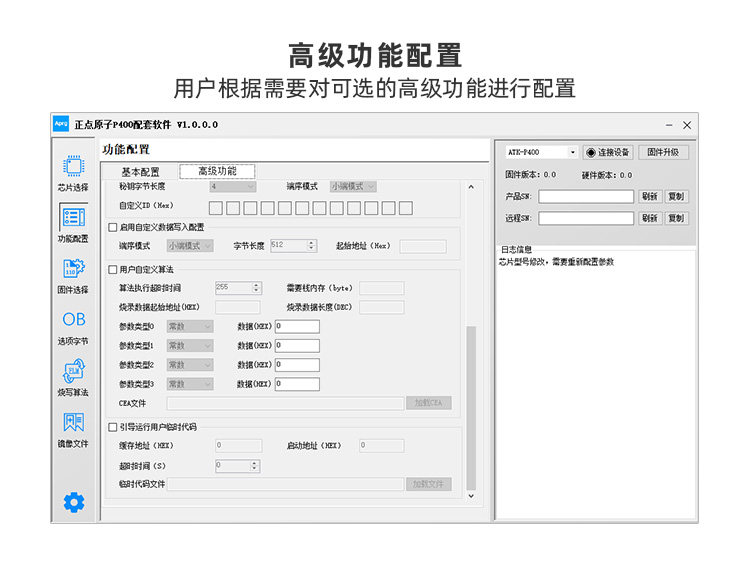Screen dimensions: 750x578
Task: Focus the 起始地址 (Hex) field
Action: (423, 246)
